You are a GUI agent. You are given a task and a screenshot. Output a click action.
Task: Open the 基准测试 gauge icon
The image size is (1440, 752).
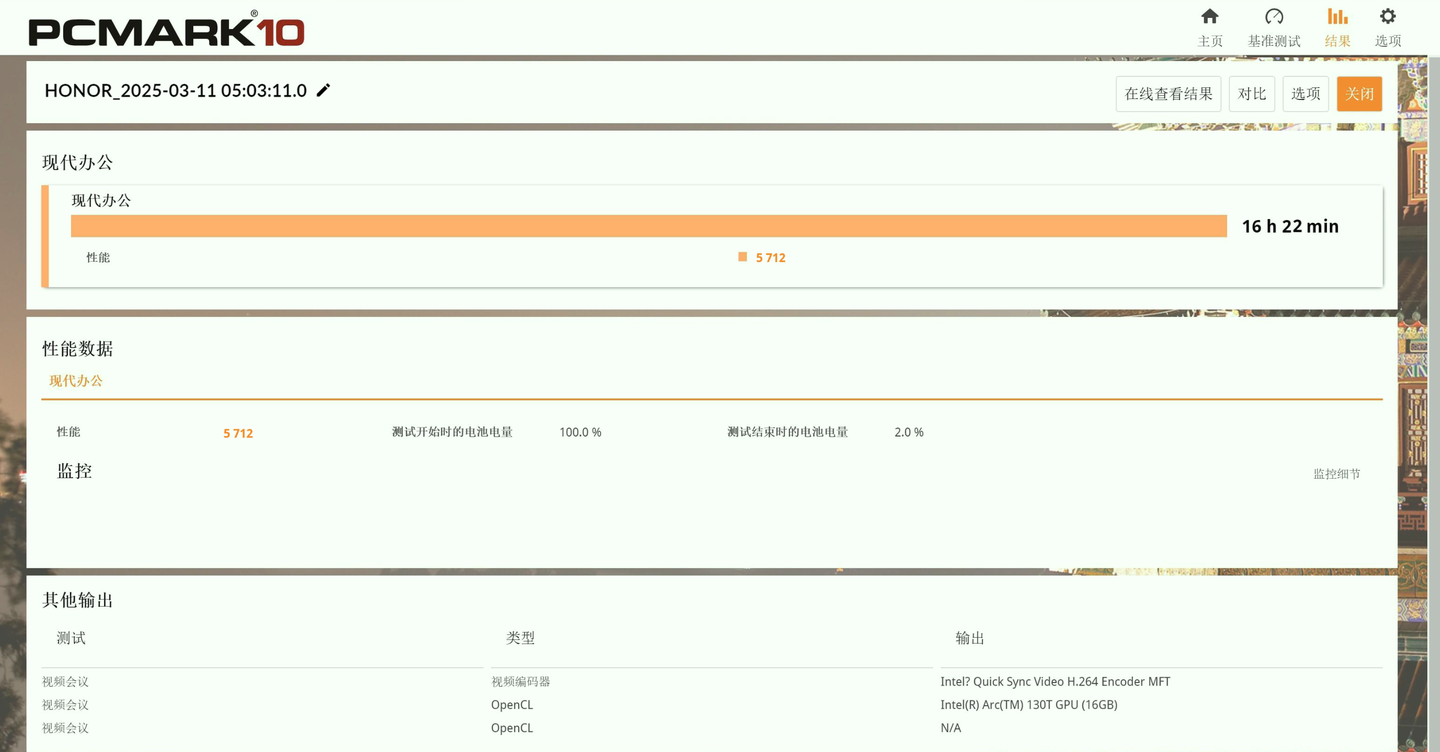[x=1274, y=16]
